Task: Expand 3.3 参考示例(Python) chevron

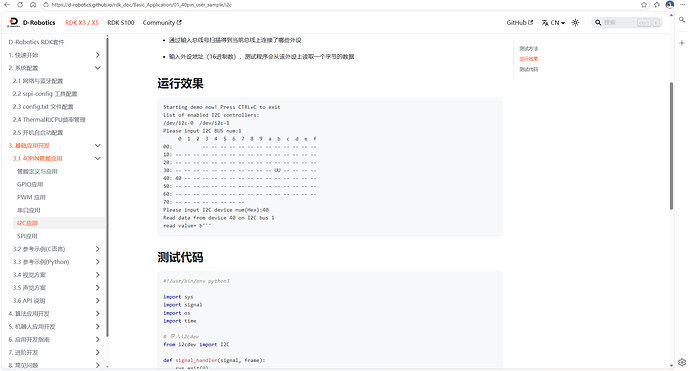Action: pyautogui.click(x=98, y=262)
